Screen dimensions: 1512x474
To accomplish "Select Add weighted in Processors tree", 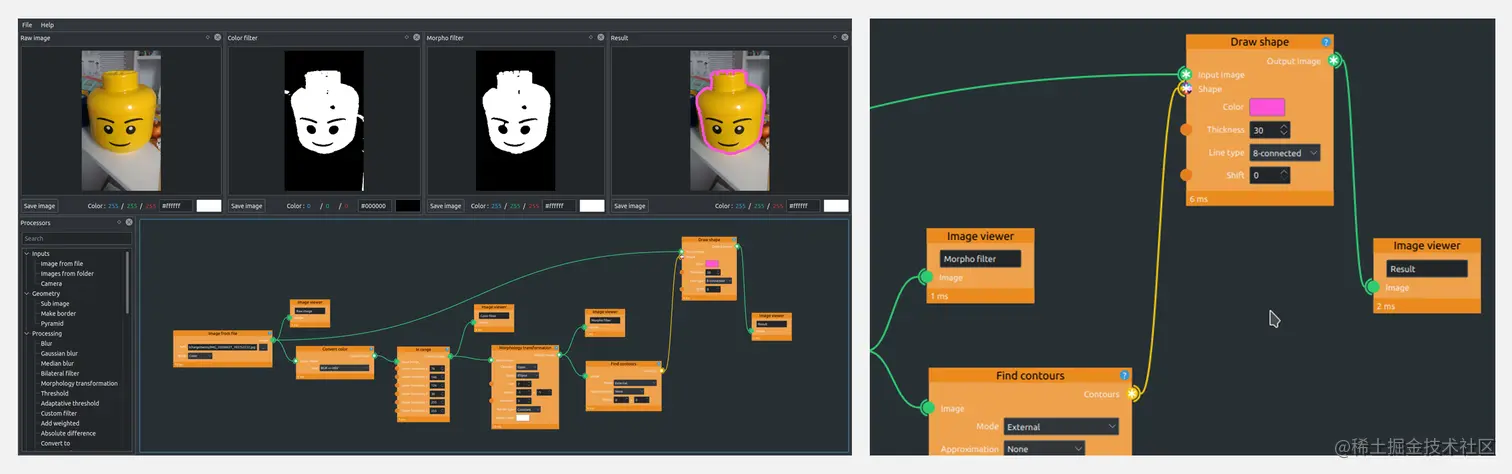I will pos(59,423).
